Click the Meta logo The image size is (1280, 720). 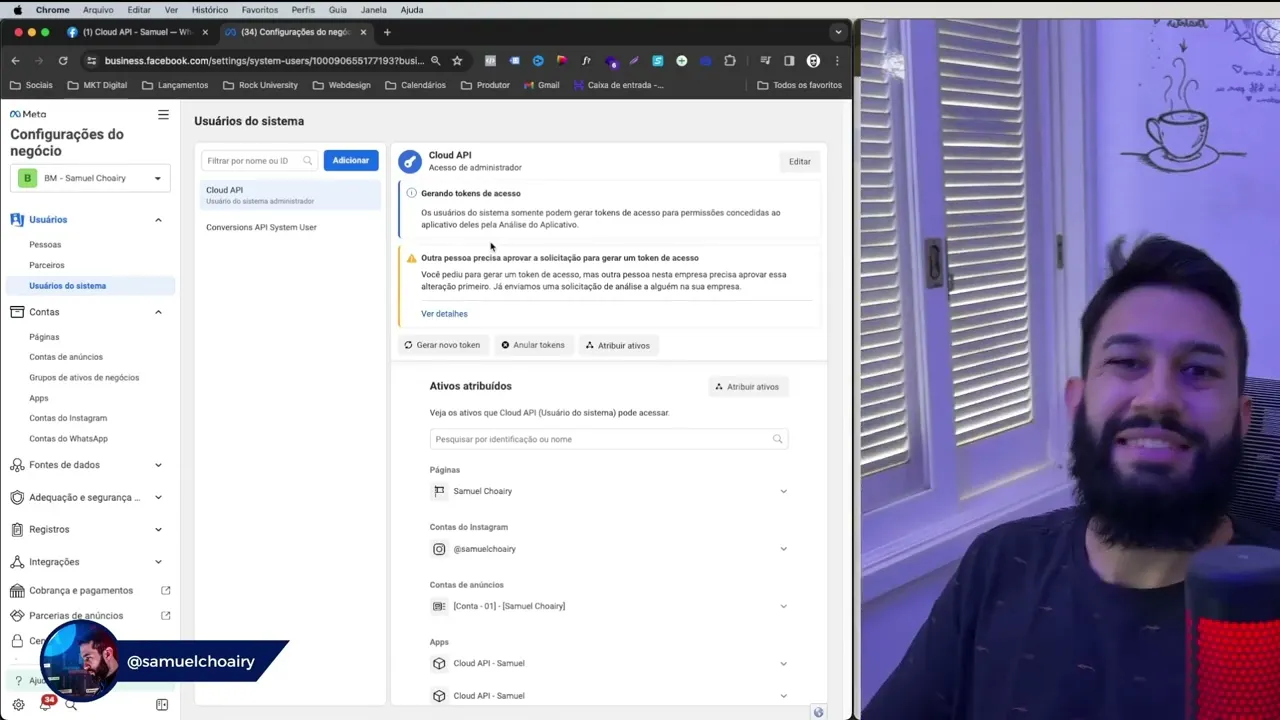[x=28, y=114]
